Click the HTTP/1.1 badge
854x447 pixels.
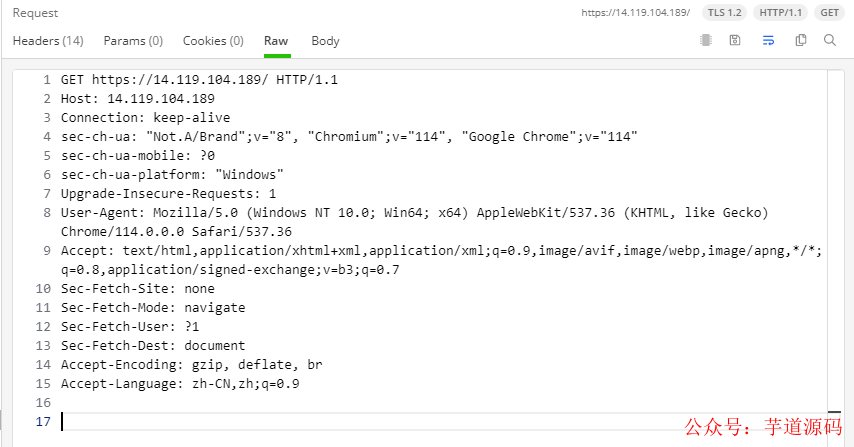(780, 13)
